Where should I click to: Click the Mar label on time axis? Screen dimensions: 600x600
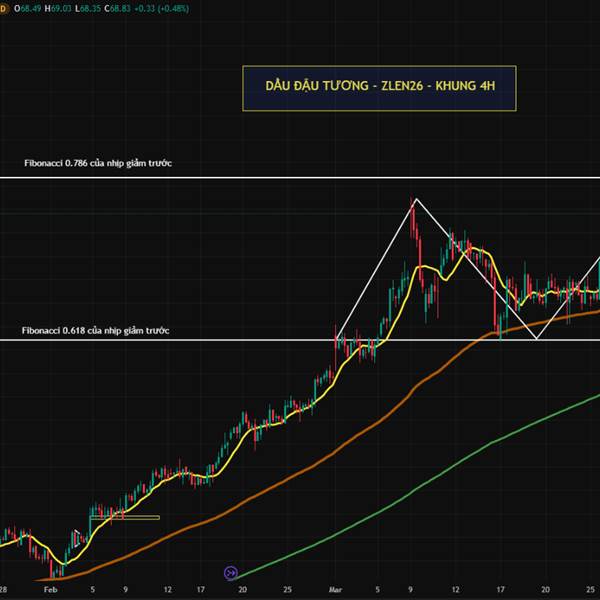click(x=335, y=589)
